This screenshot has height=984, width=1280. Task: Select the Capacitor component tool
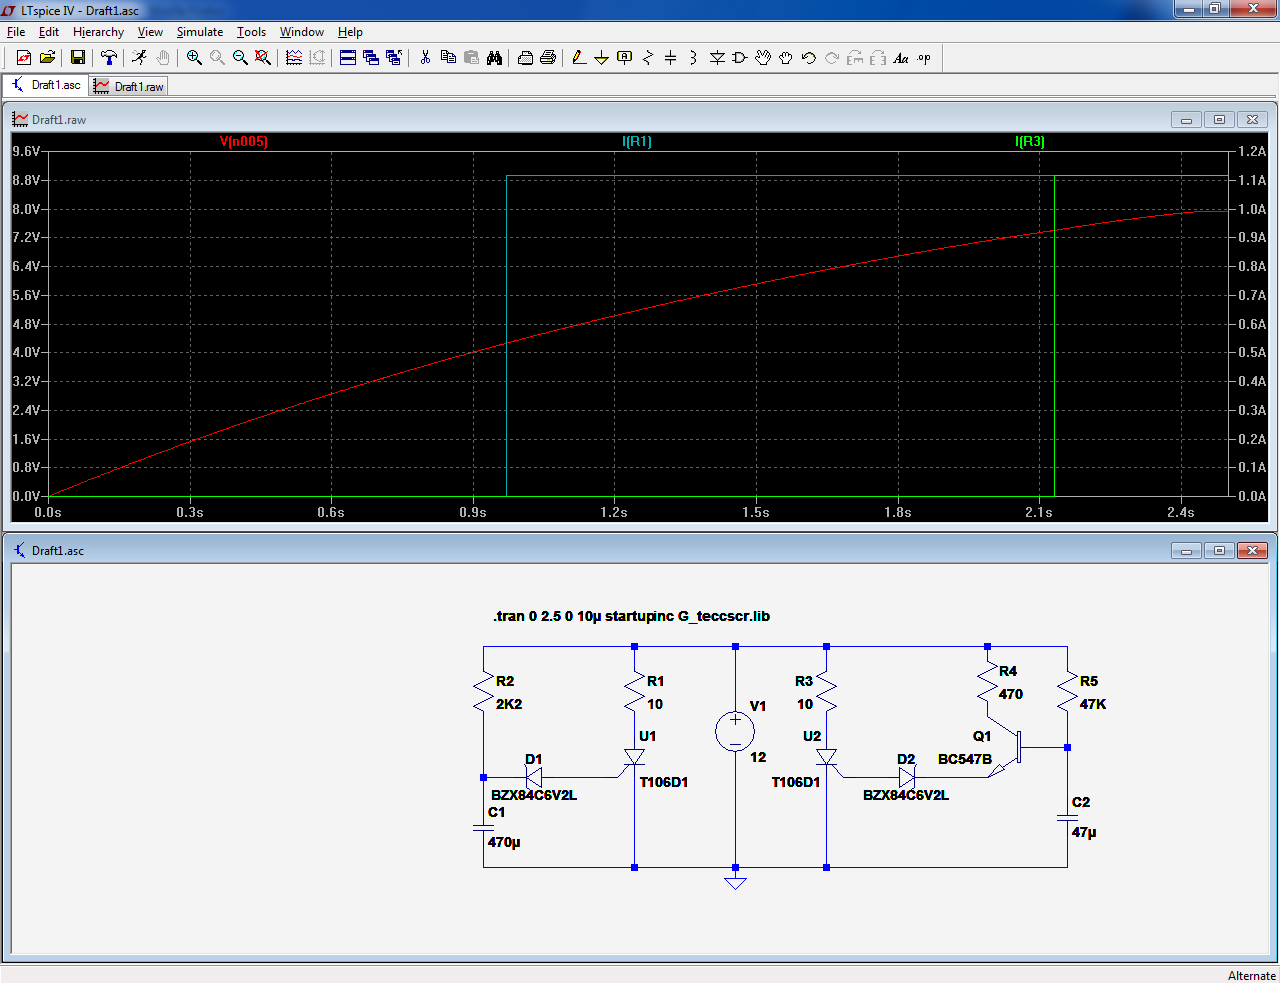pos(670,58)
